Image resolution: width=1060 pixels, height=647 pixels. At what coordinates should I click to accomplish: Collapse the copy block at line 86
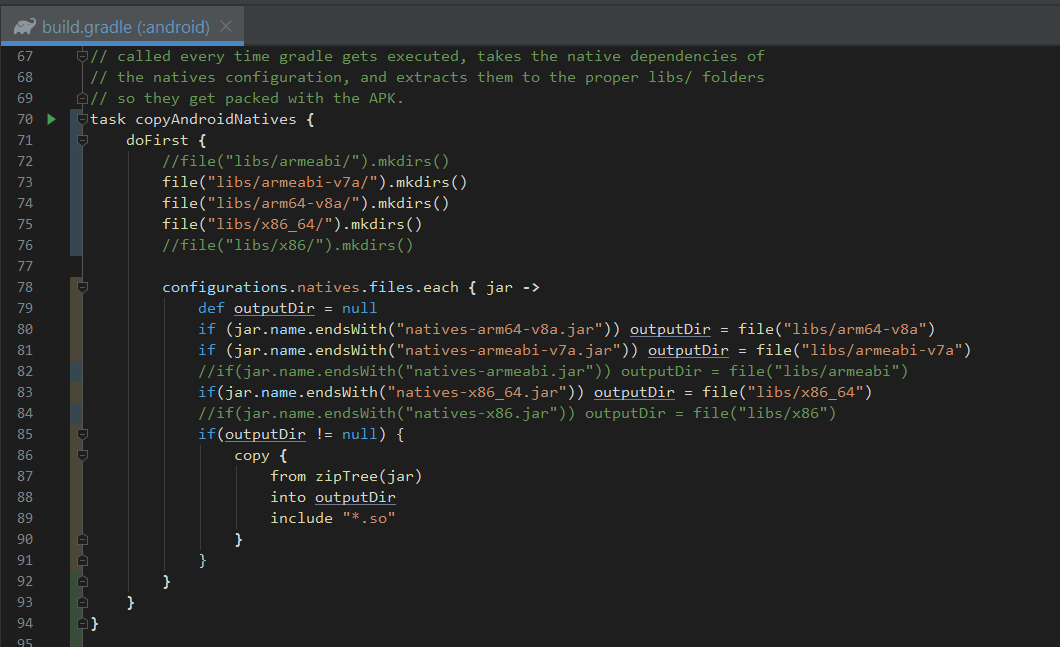(x=81, y=455)
